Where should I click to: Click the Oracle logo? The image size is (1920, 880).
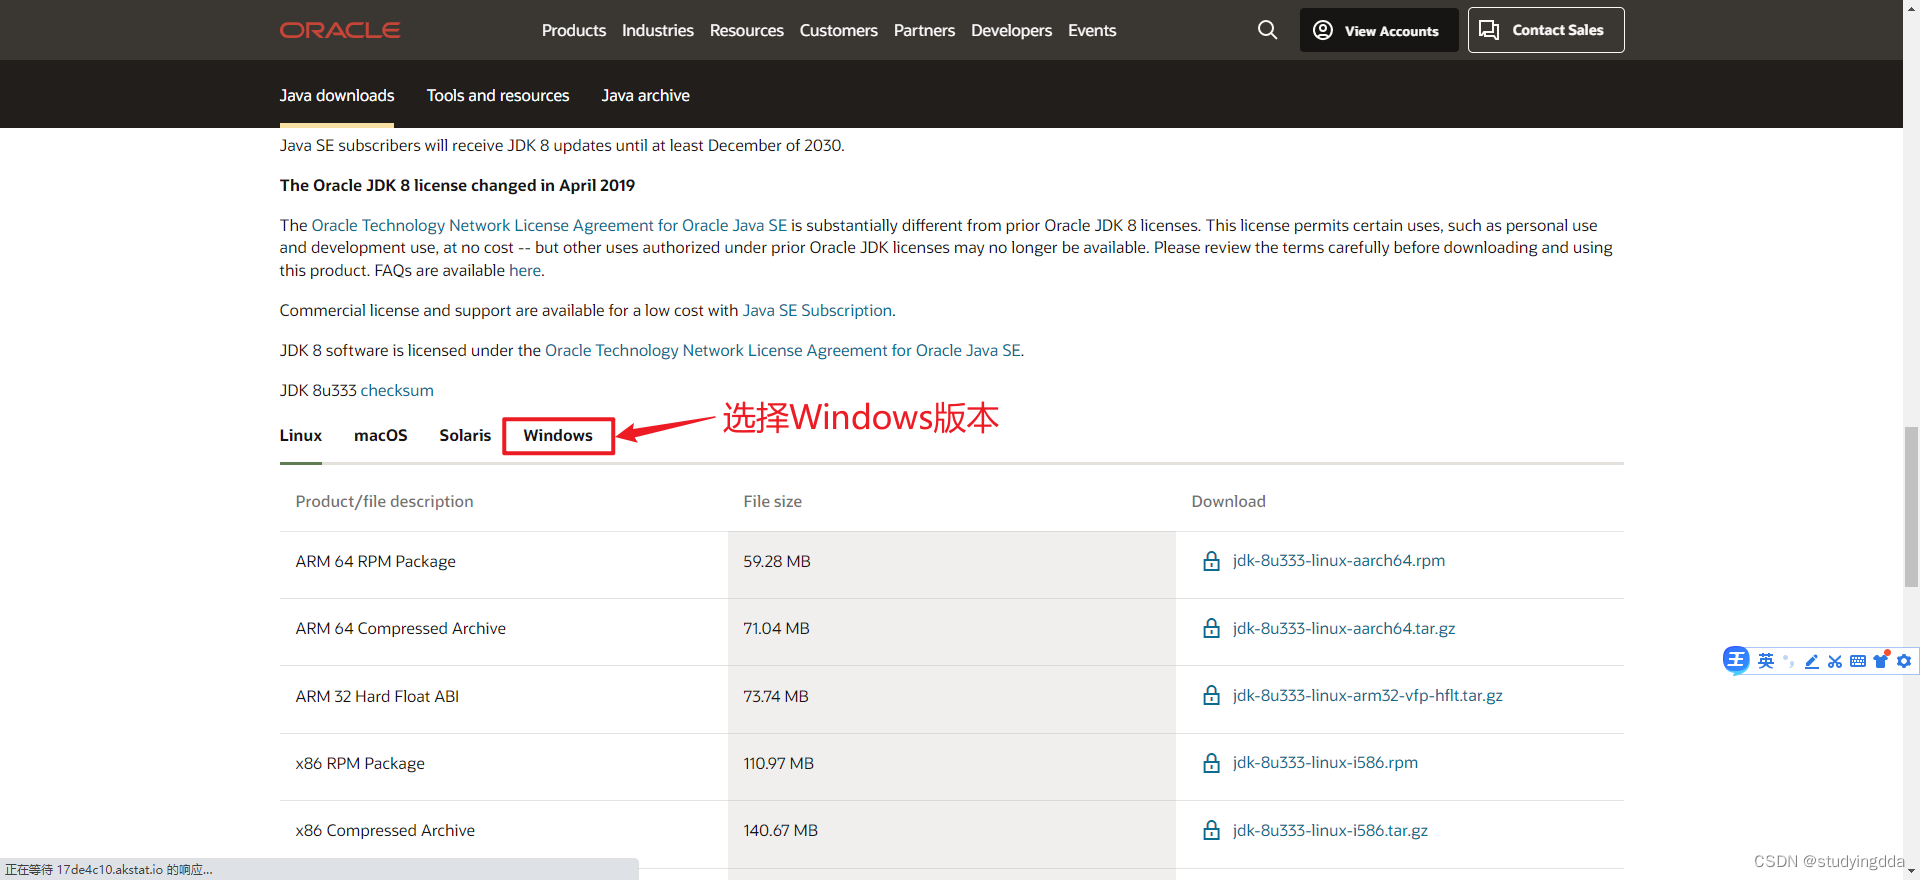340,30
